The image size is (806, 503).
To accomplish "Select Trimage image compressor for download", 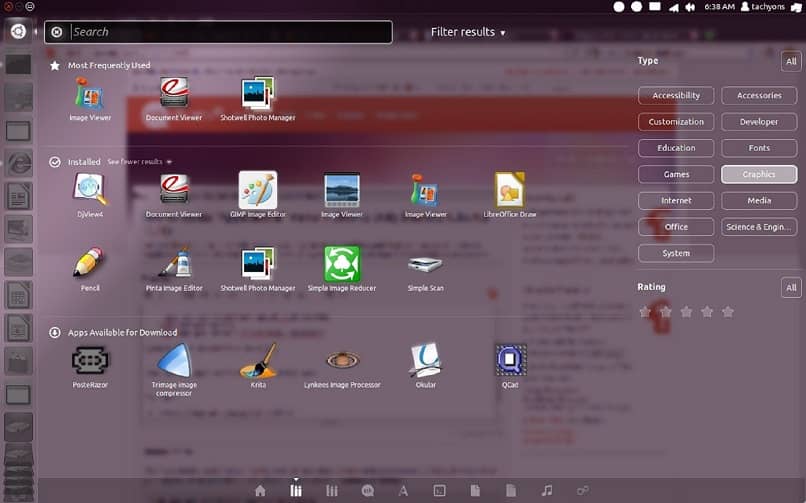I will tap(174, 370).
